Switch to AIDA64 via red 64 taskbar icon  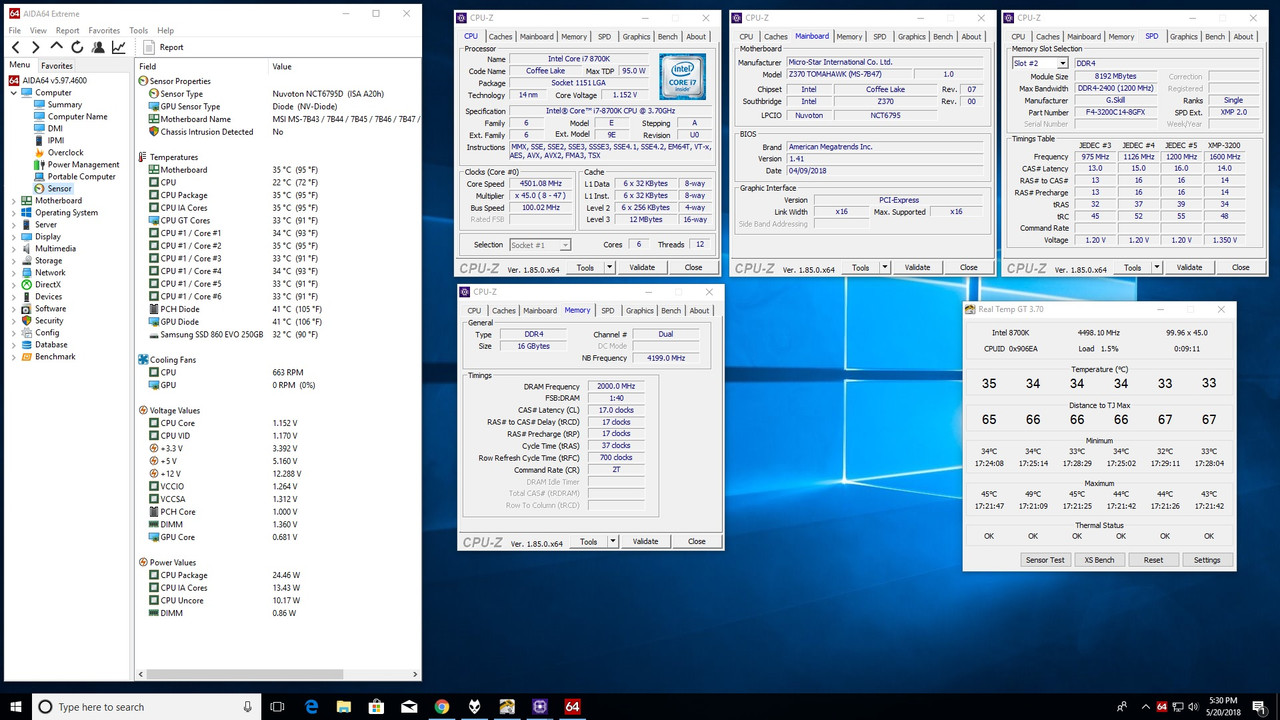572,707
